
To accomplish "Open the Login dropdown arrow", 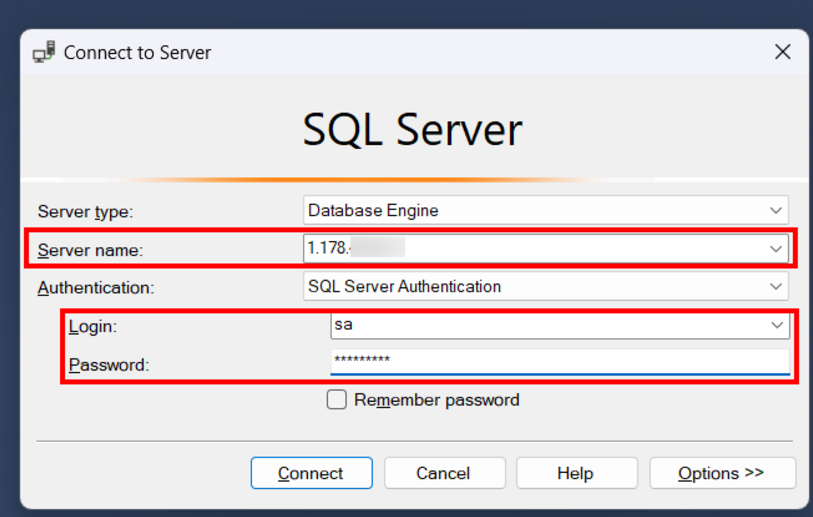I will (x=776, y=326).
